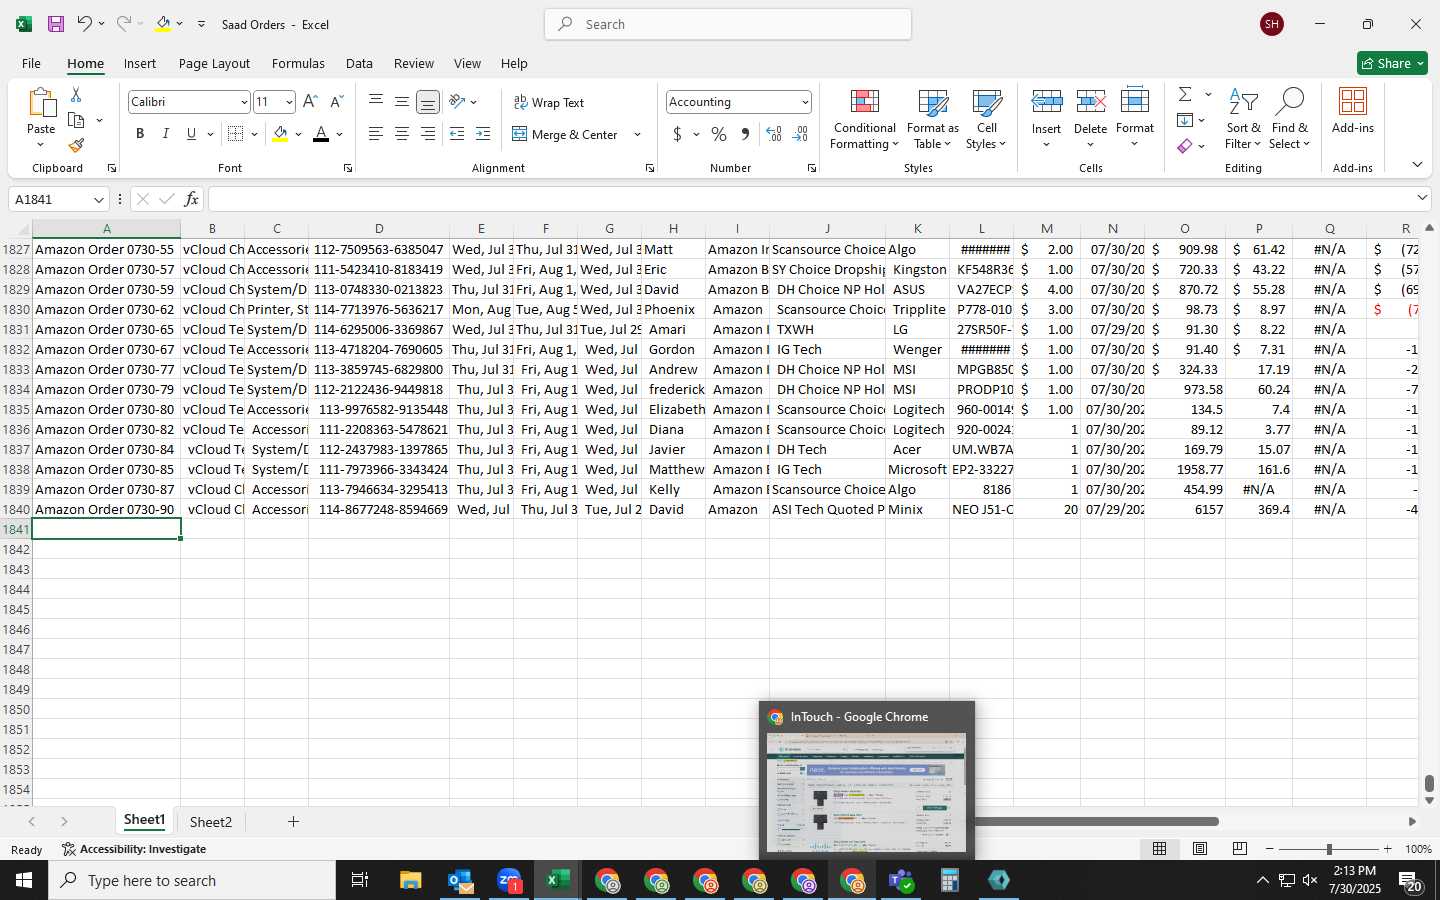The image size is (1440, 900).
Task: Click the Accounting Number Format dollar icon
Action: [x=677, y=134]
